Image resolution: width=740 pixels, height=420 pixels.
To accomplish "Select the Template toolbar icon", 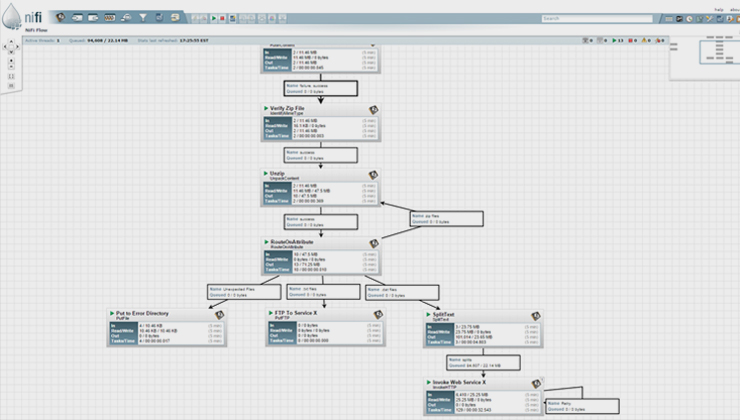I will tap(159, 17).
